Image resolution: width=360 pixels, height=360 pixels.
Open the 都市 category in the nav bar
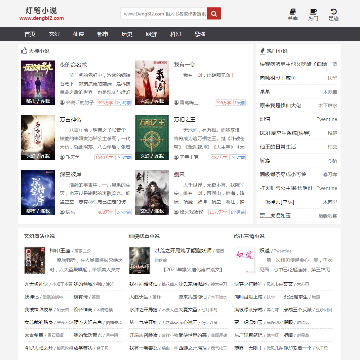[102, 34]
